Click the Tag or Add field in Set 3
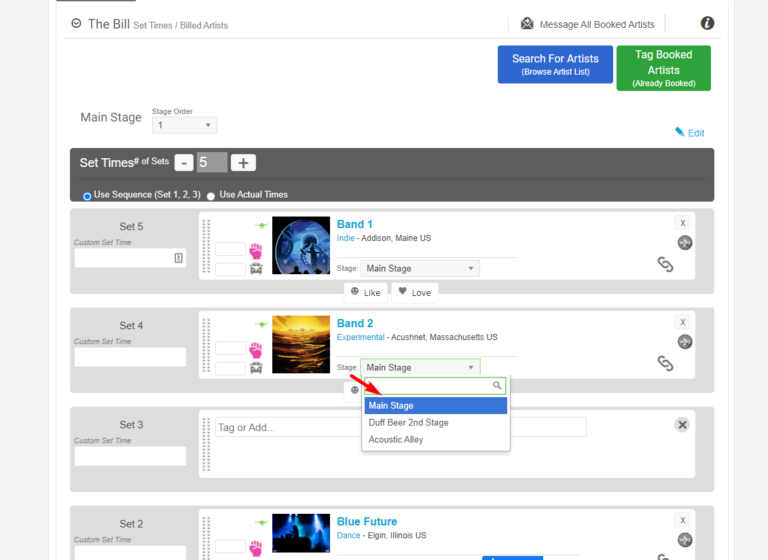Screen dimensions: 768x560 click(401, 427)
